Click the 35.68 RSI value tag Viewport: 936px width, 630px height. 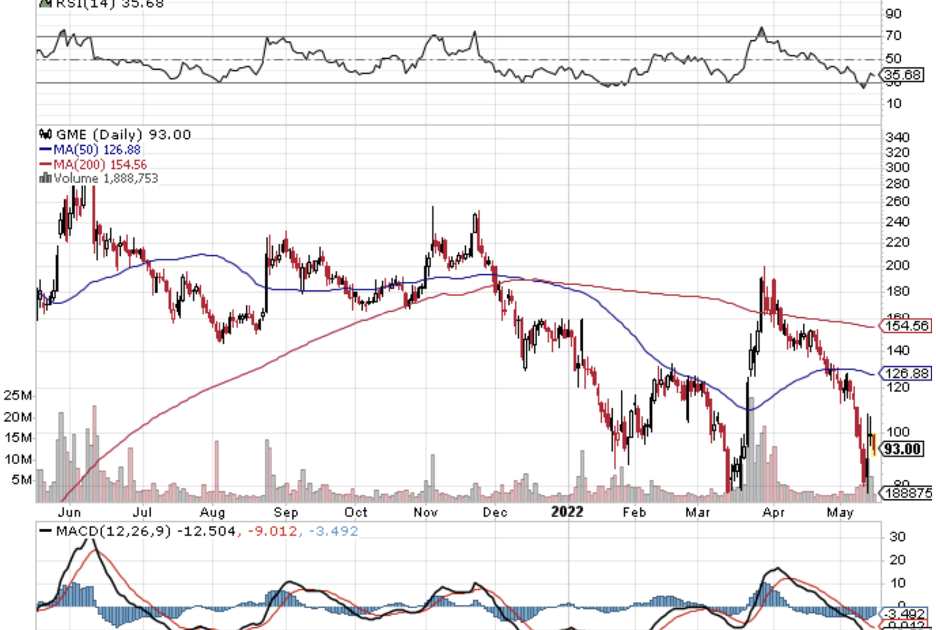[x=903, y=75]
